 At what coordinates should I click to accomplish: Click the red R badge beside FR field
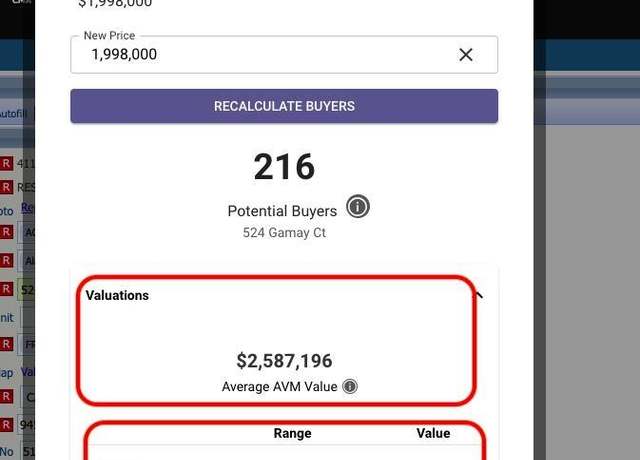coord(6,344)
